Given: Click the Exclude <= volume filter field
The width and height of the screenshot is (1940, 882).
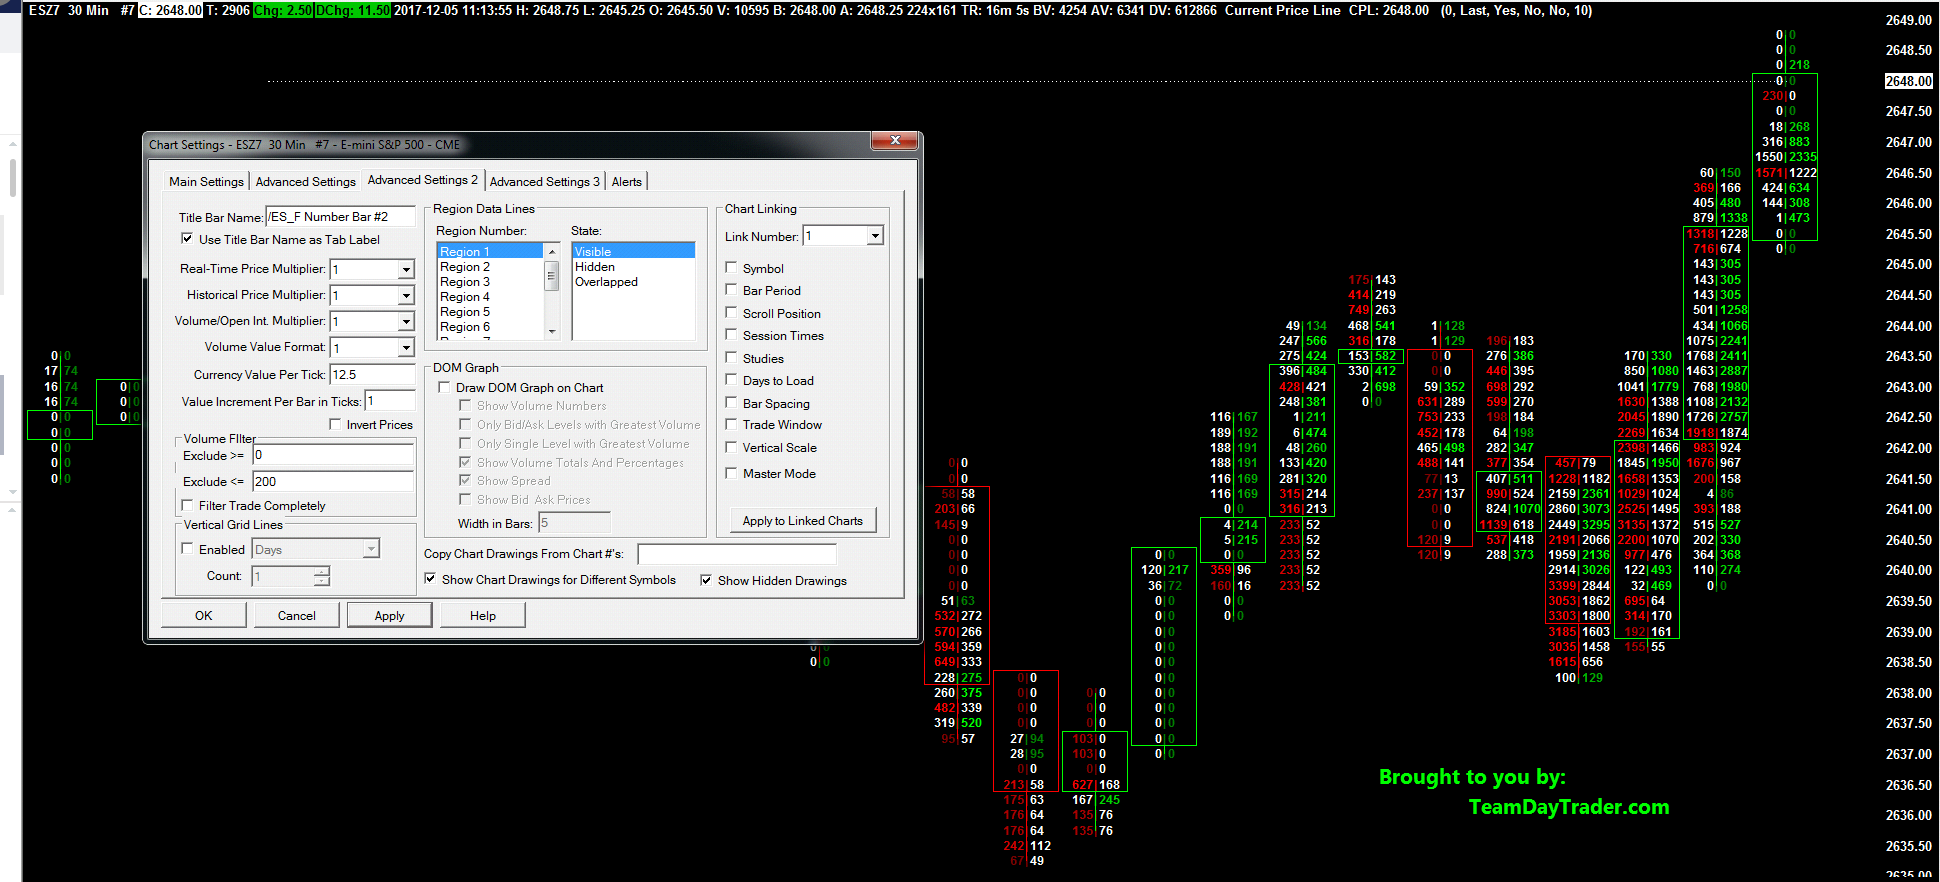Looking at the screenshot, I should coord(333,481).
